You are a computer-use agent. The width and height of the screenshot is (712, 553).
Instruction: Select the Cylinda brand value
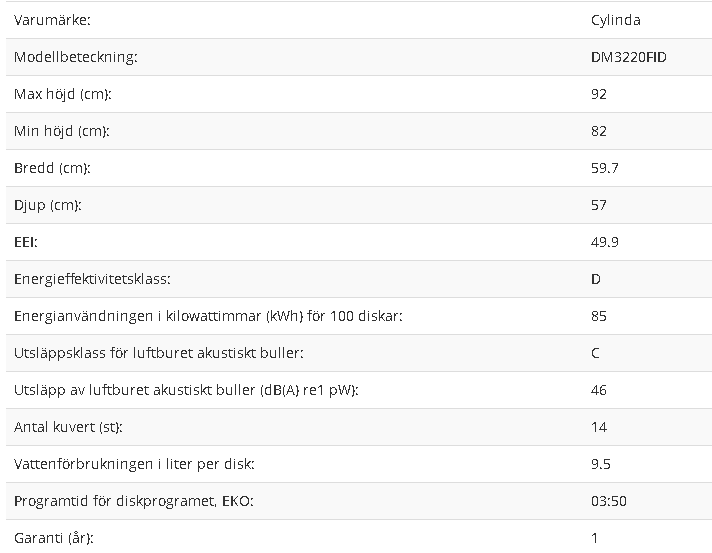616,21
